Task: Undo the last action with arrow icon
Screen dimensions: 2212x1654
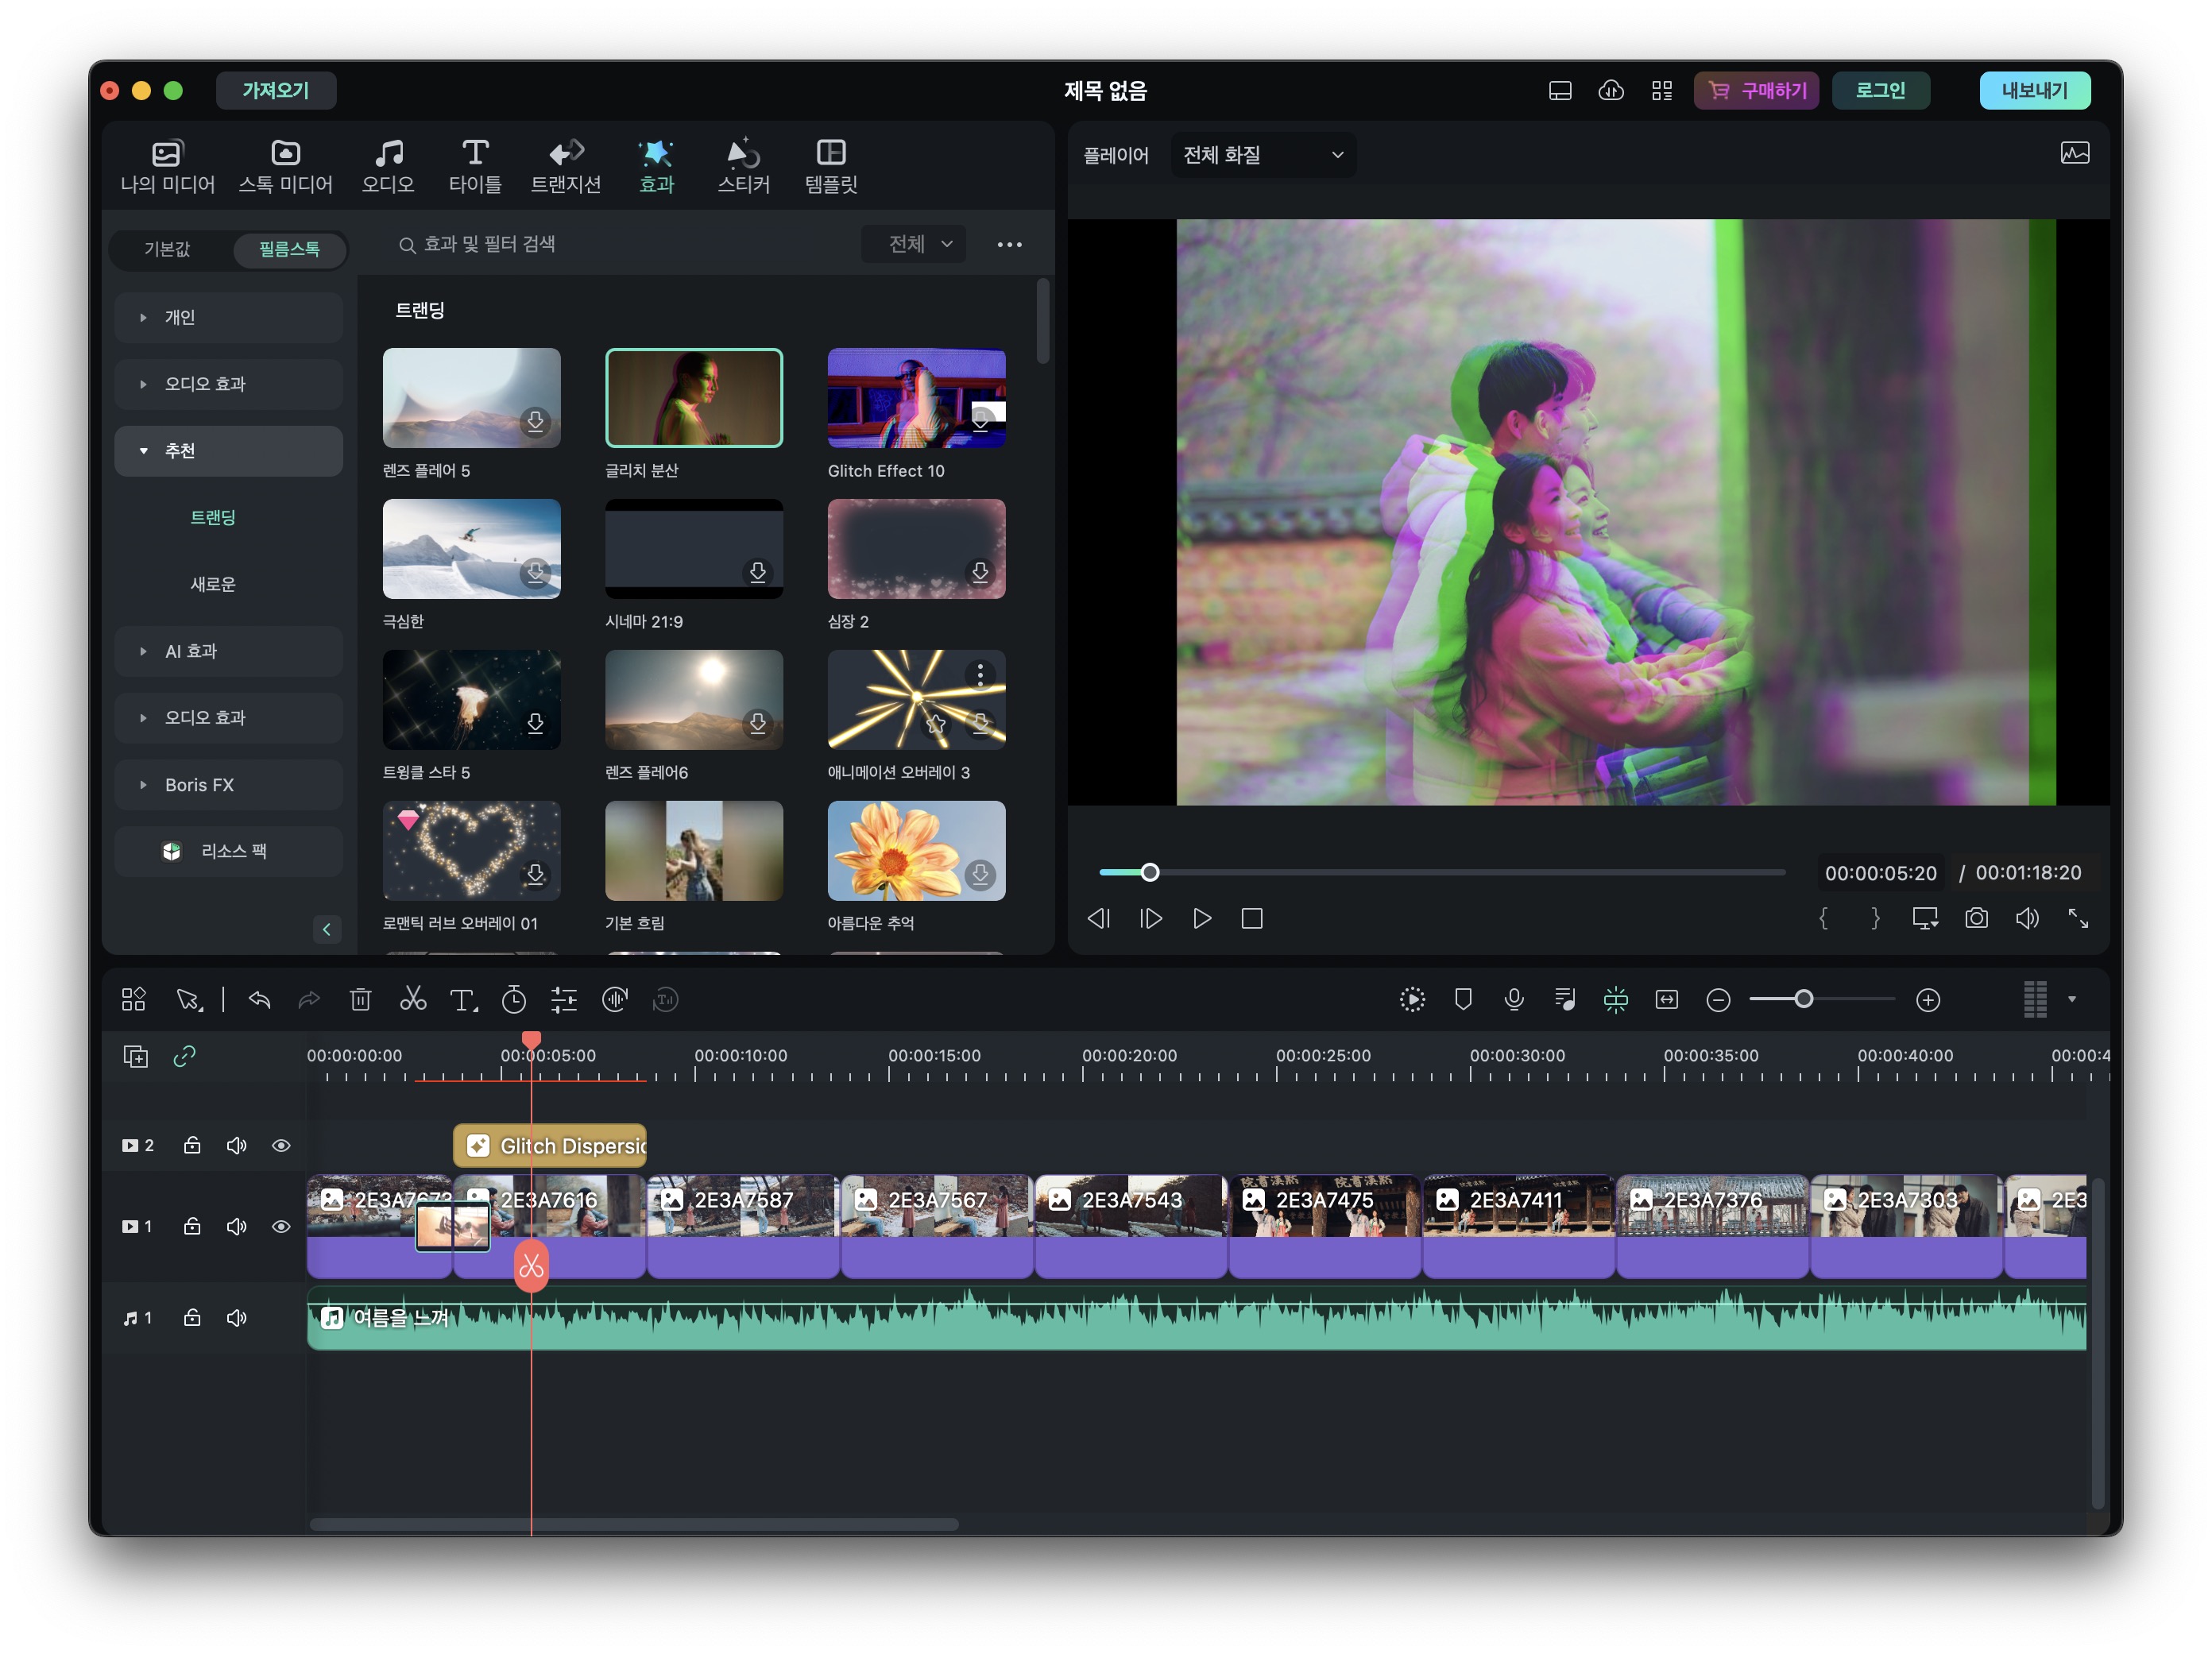Action: pos(259,999)
